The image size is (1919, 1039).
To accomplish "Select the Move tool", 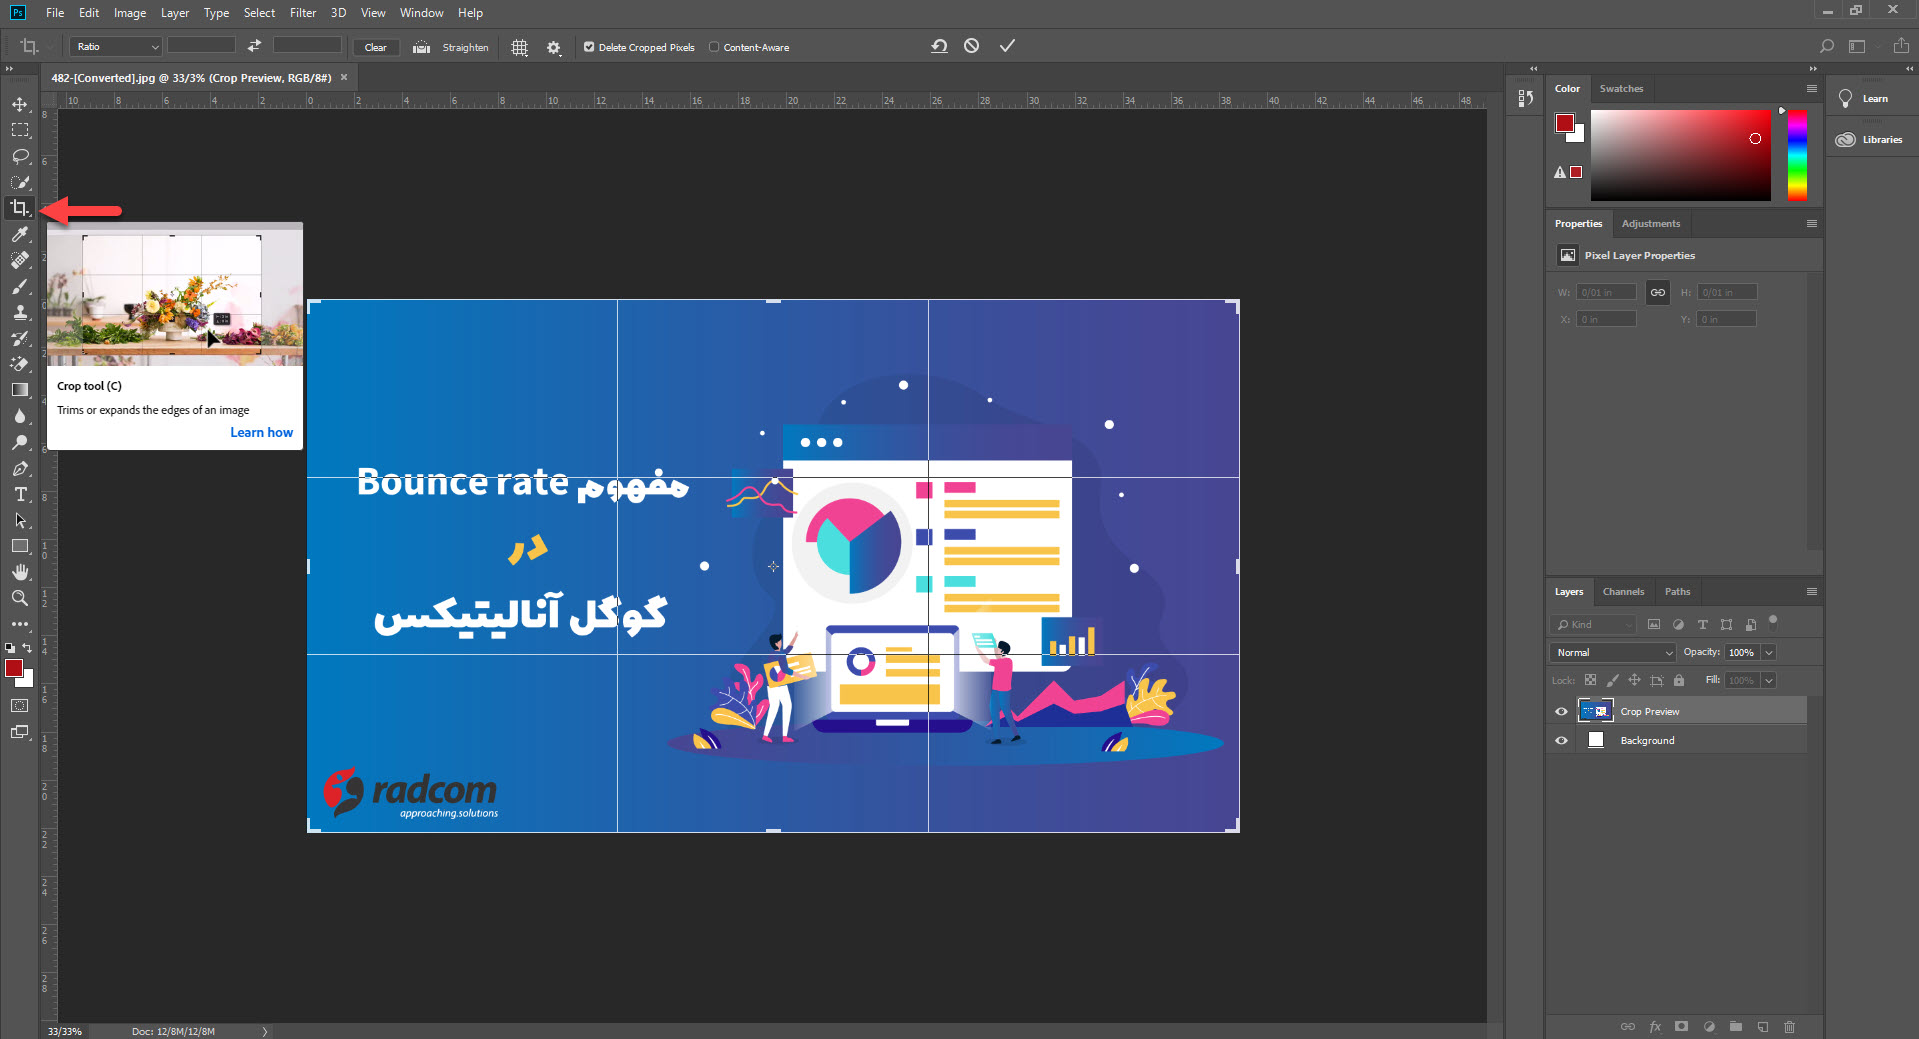I will pyautogui.click(x=20, y=102).
